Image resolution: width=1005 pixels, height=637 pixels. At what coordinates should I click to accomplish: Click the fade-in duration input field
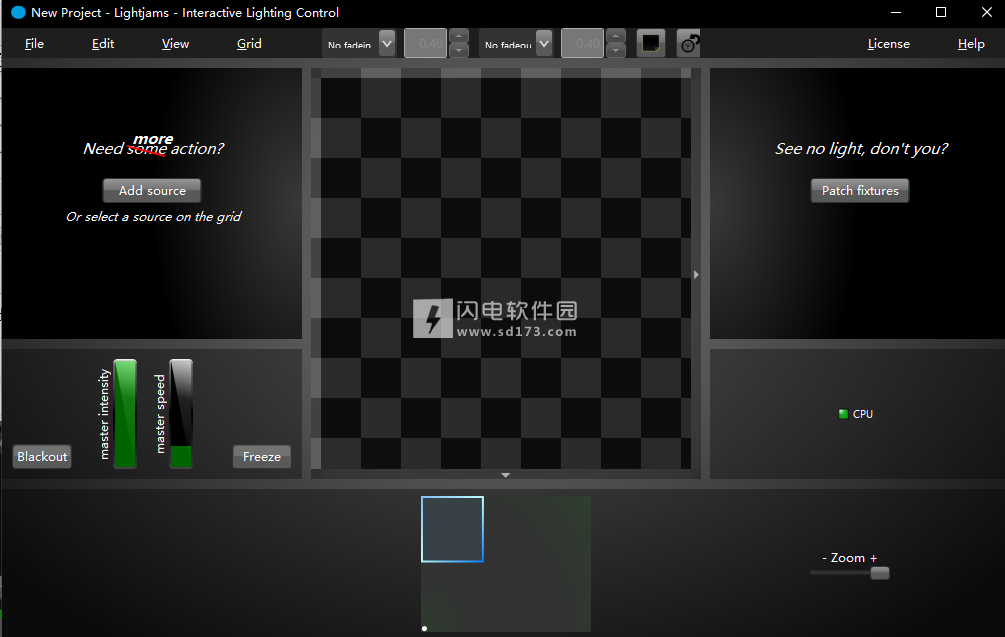(x=426, y=44)
